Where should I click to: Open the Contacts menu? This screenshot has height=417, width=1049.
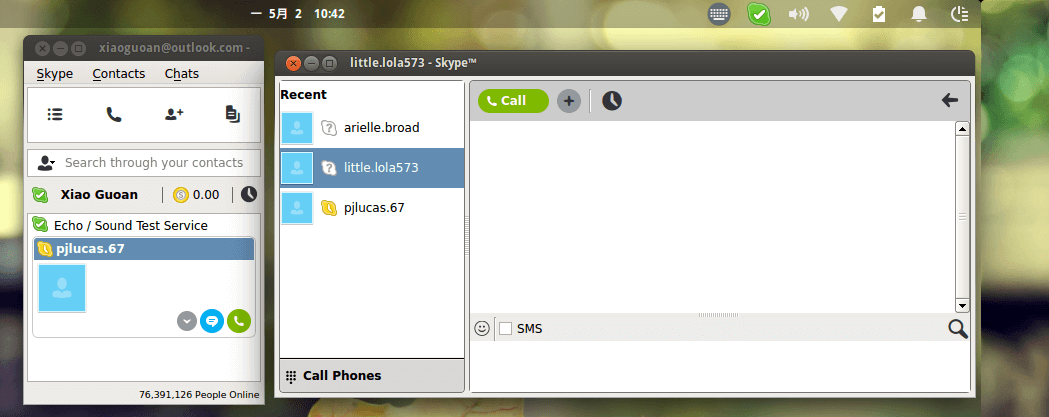118,74
